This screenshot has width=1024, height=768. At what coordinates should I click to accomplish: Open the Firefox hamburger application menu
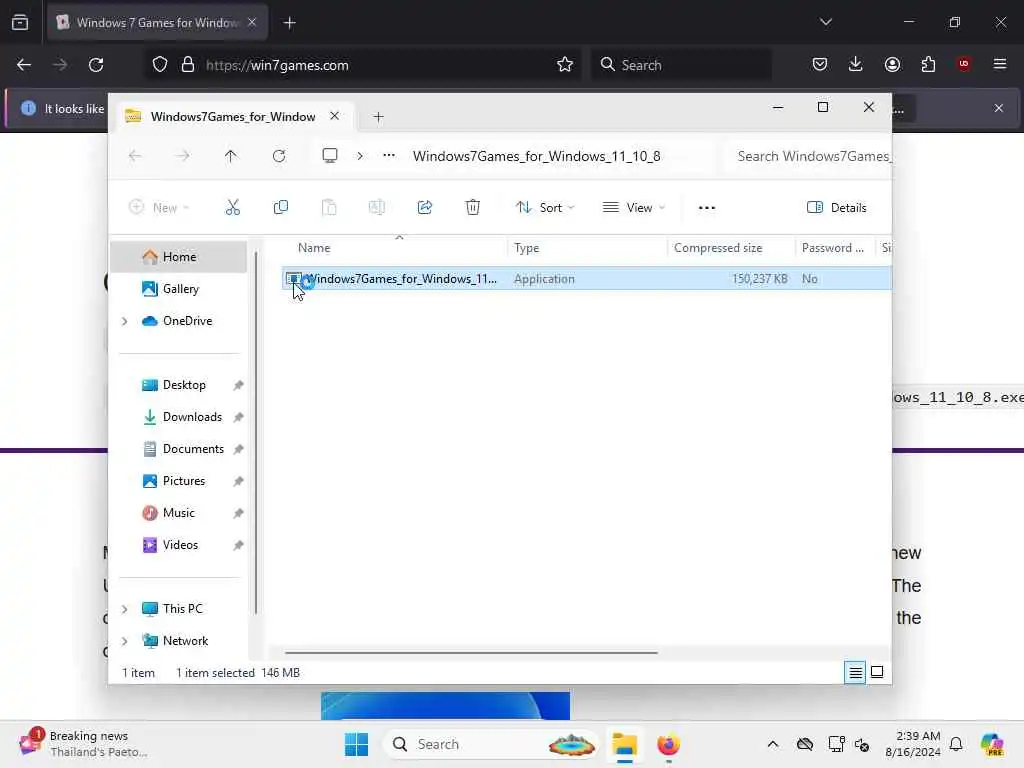999,64
